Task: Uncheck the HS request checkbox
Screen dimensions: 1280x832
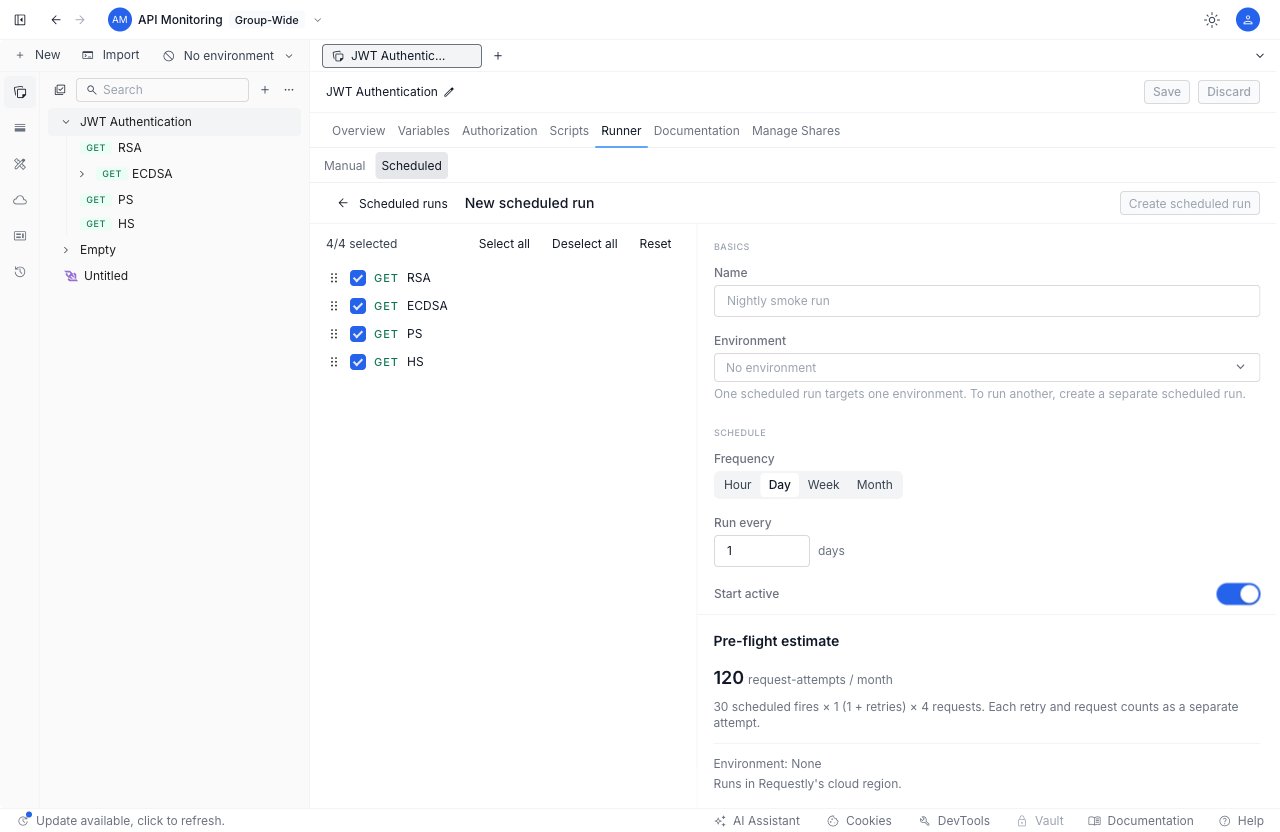Action: click(x=358, y=362)
